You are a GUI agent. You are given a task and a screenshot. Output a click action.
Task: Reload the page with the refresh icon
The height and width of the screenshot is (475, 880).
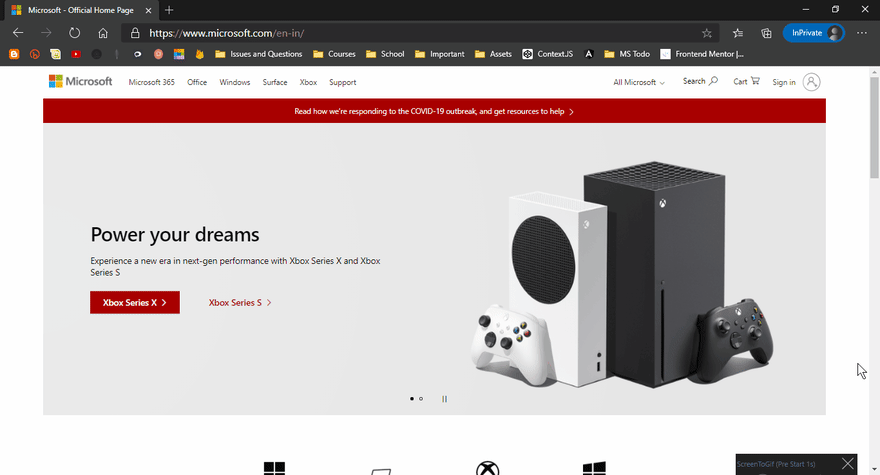(74, 33)
